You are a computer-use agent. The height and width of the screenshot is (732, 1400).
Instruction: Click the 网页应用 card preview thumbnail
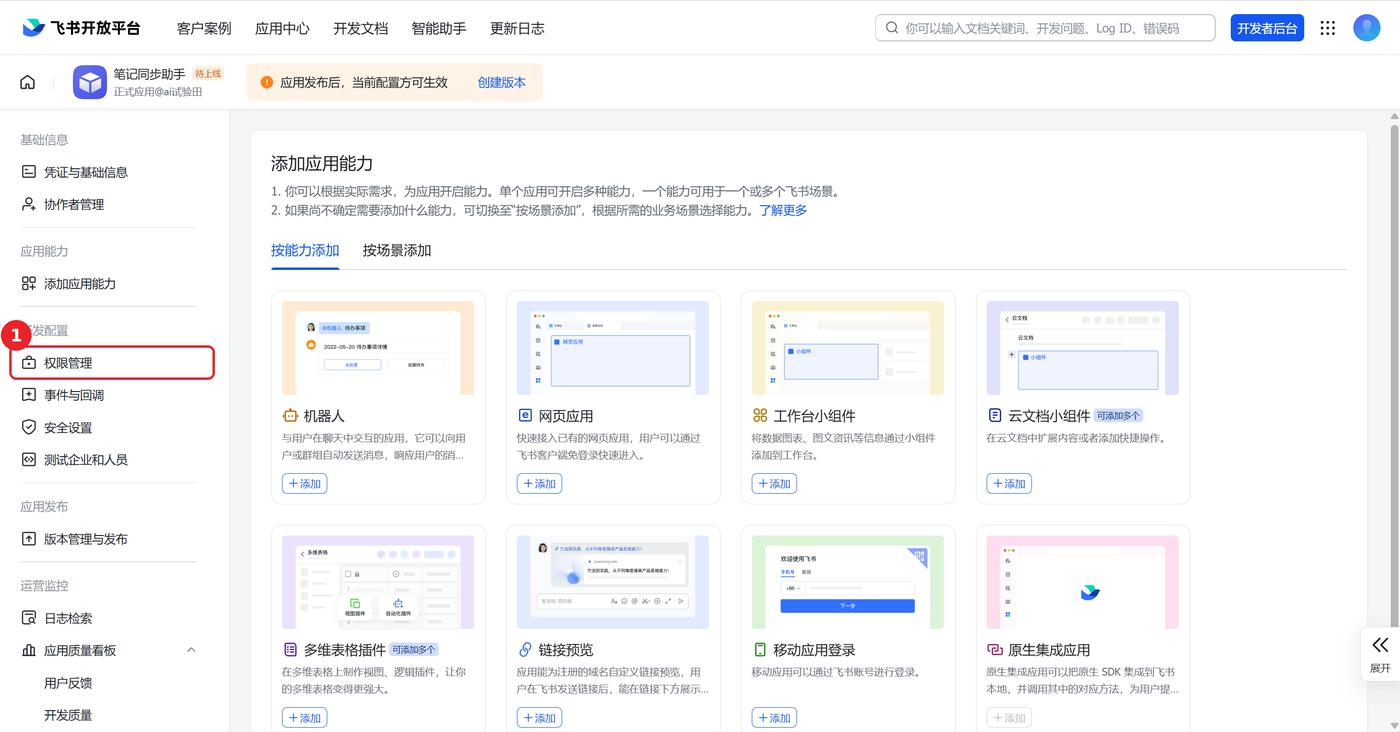pyautogui.click(x=613, y=348)
